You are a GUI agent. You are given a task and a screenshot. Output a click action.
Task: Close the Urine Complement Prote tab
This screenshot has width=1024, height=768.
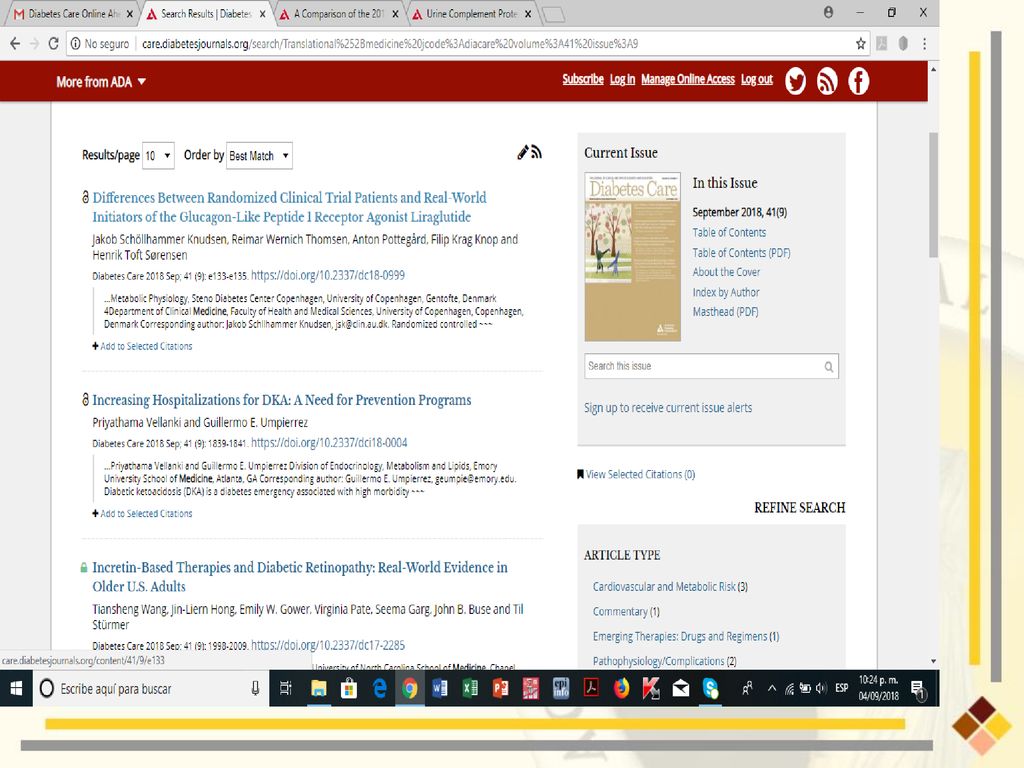point(528,14)
